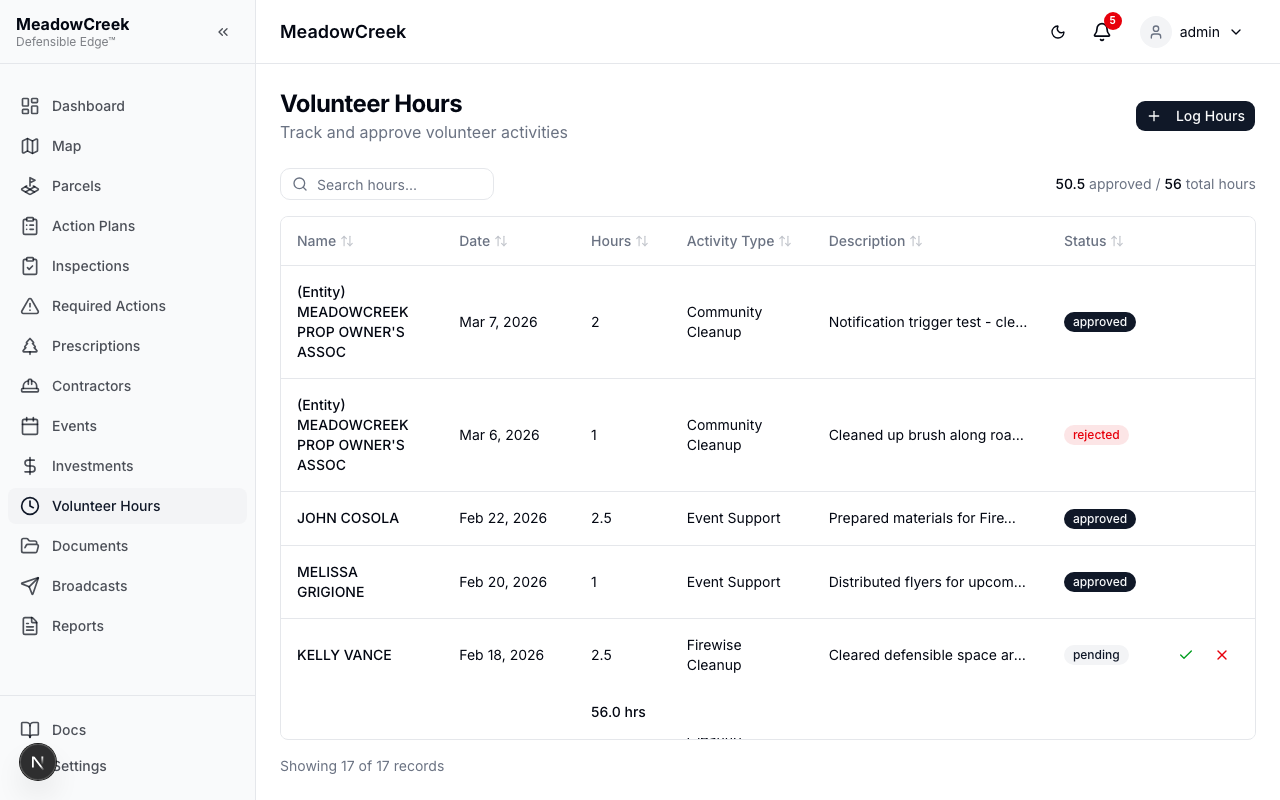Sort table by Activity Type column
The width and height of the screenshot is (1280, 800).
pyautogui.click(x=739, y=241)
